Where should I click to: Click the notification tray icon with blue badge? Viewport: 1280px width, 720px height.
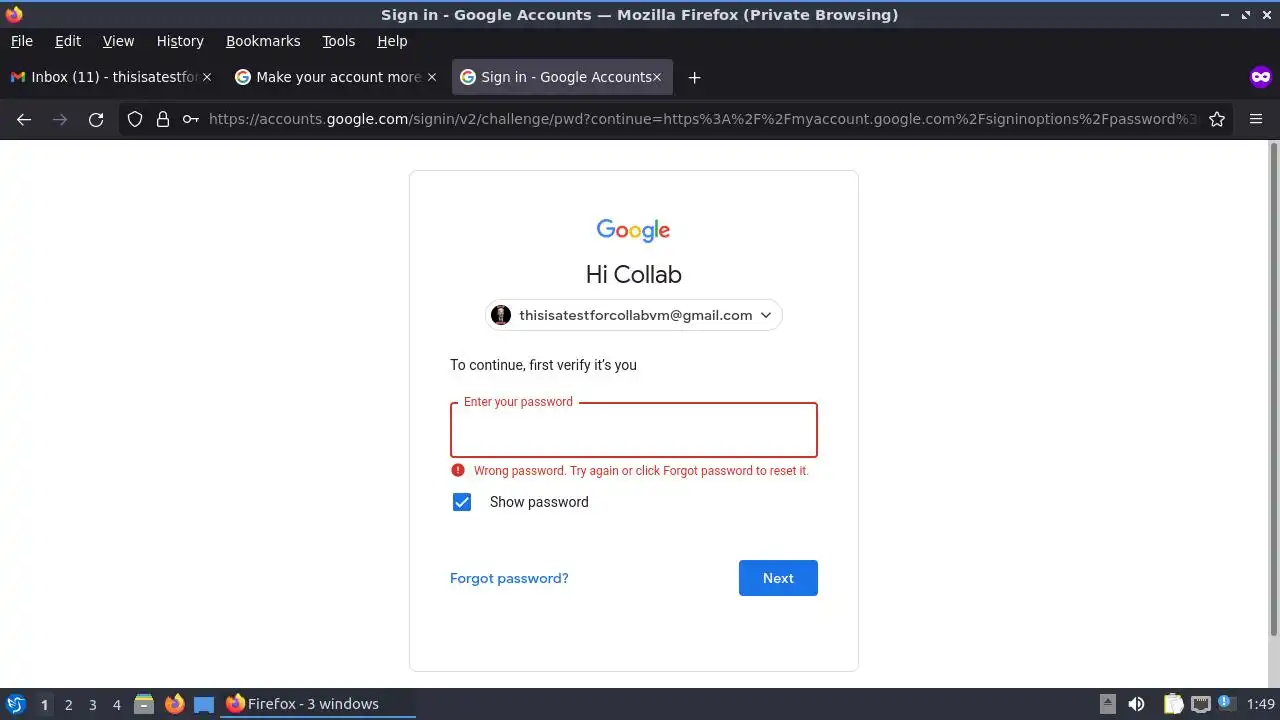click(x=1227, y=704)
